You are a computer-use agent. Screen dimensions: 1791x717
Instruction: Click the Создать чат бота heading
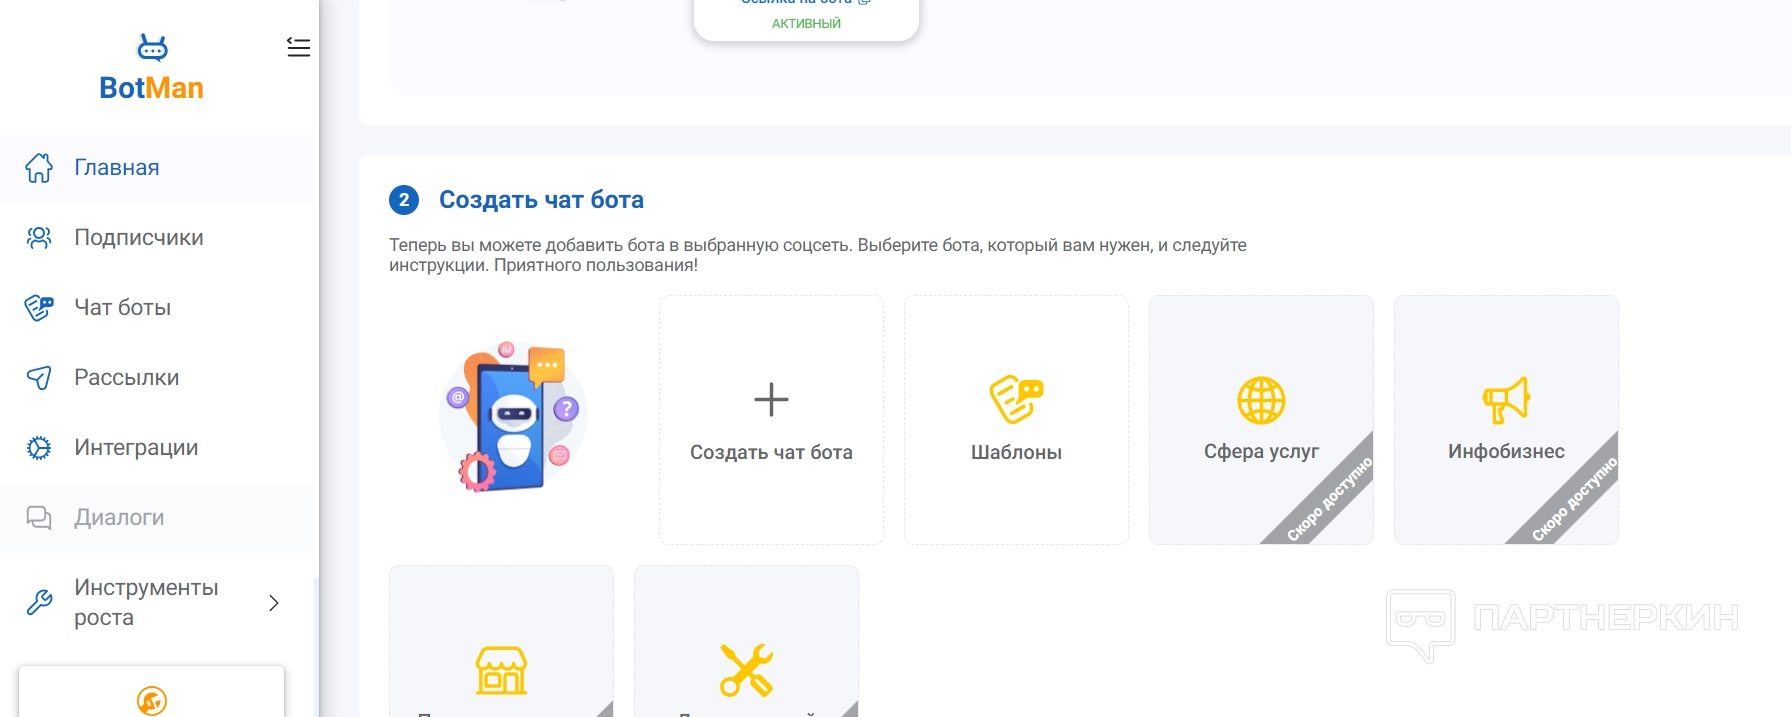pyautogui.click(x=541, y=200)
